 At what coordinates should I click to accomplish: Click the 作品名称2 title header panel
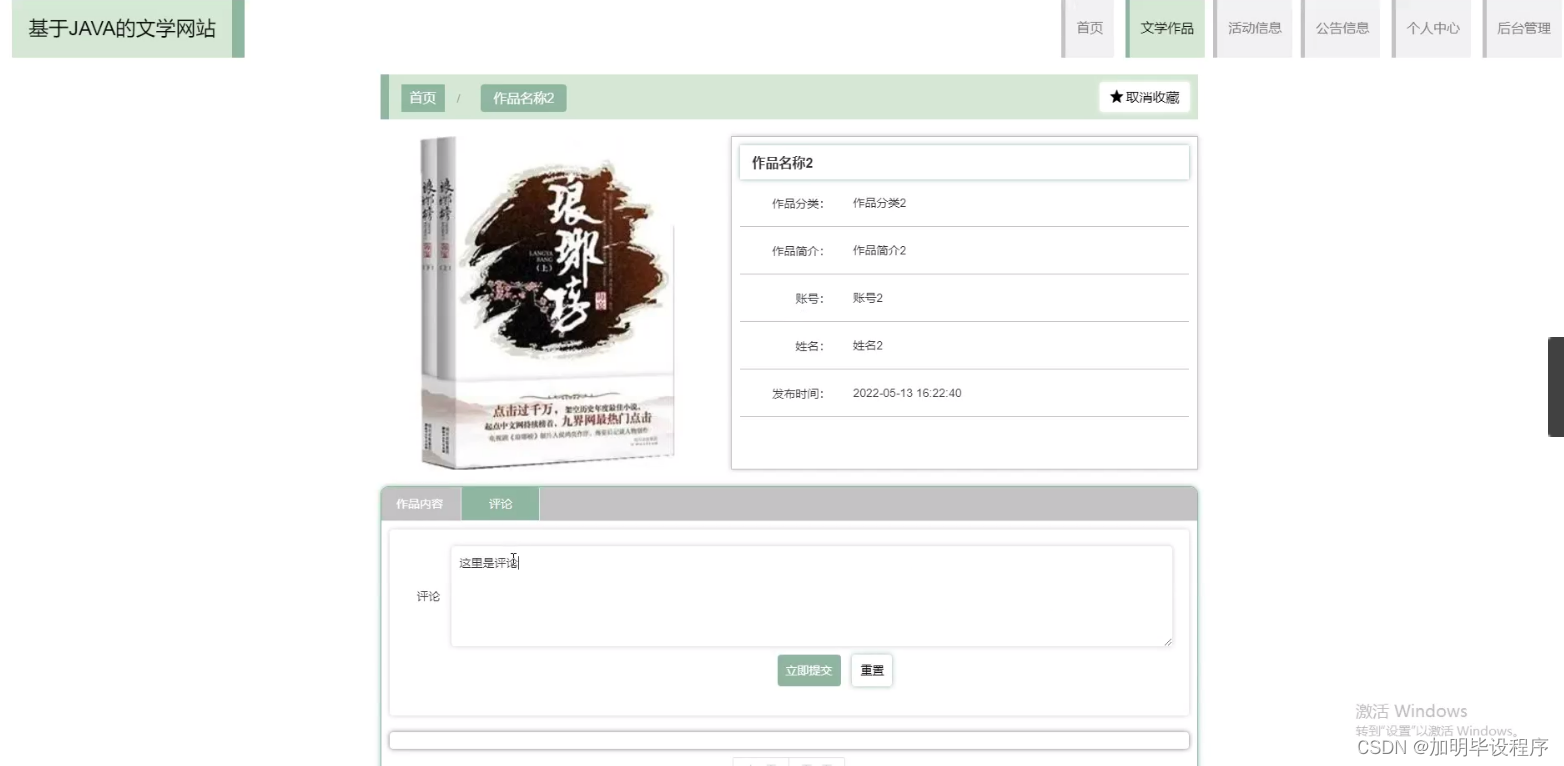963,162
